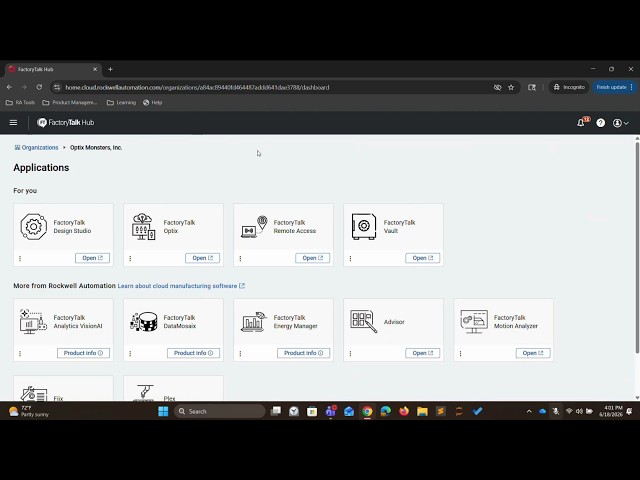Screen dimensions: 640x480
Task: Open Learn about cloud manufacturing software link
Action: [181, 286]
